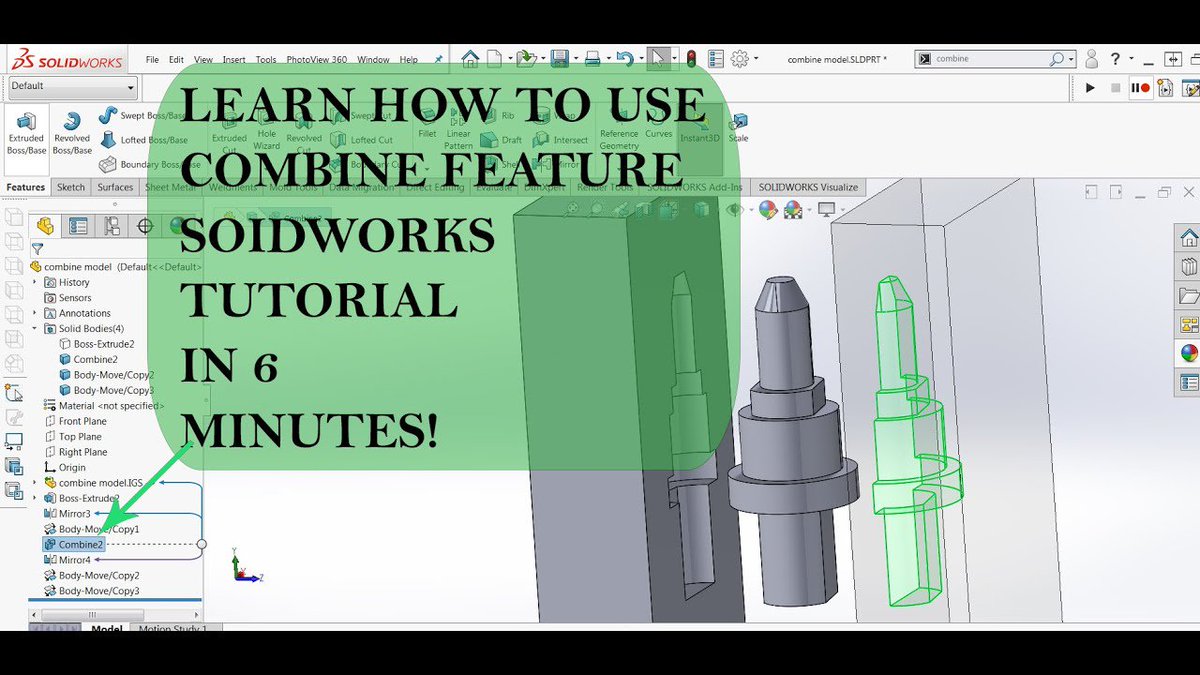Click the Home icon in top toolbar
This screenshot has width=1200, height=675.
[x=470, y=59]
